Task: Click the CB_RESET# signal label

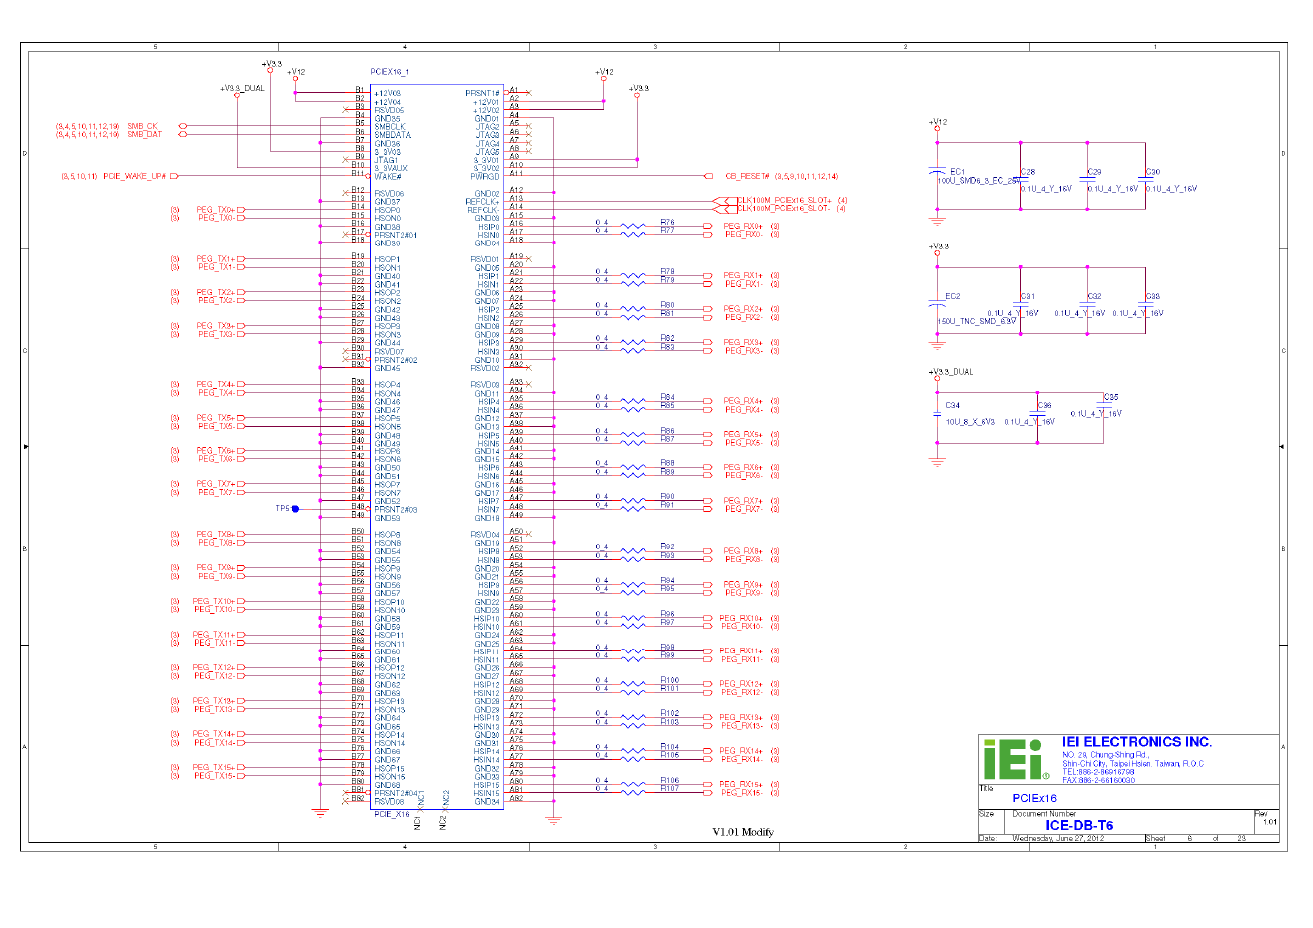Action: [747, 176]
